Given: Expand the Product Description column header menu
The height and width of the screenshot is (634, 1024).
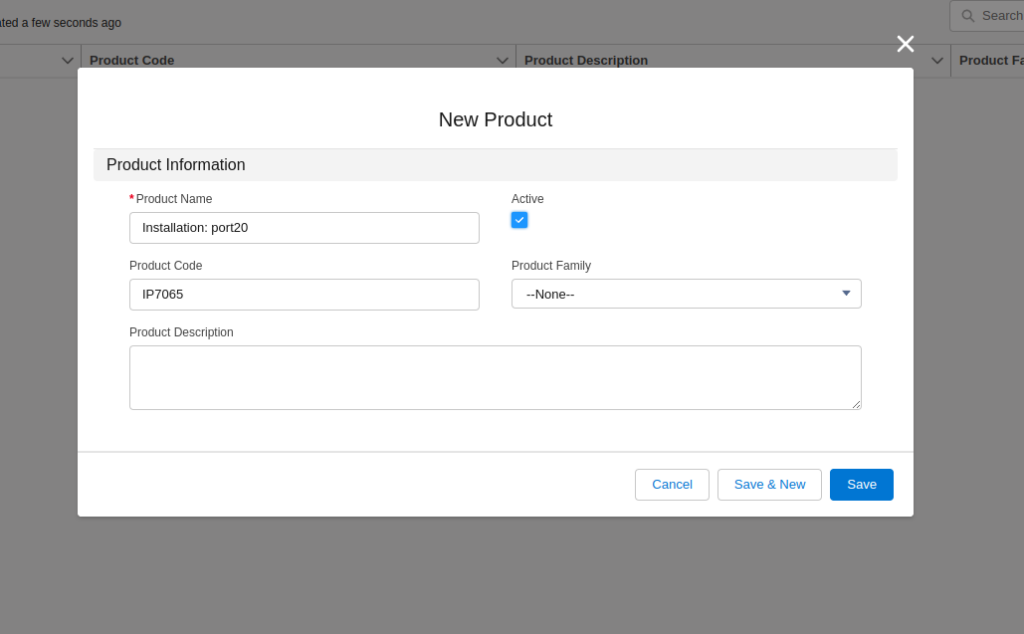Looking at the screenshot, I should 937,60.
